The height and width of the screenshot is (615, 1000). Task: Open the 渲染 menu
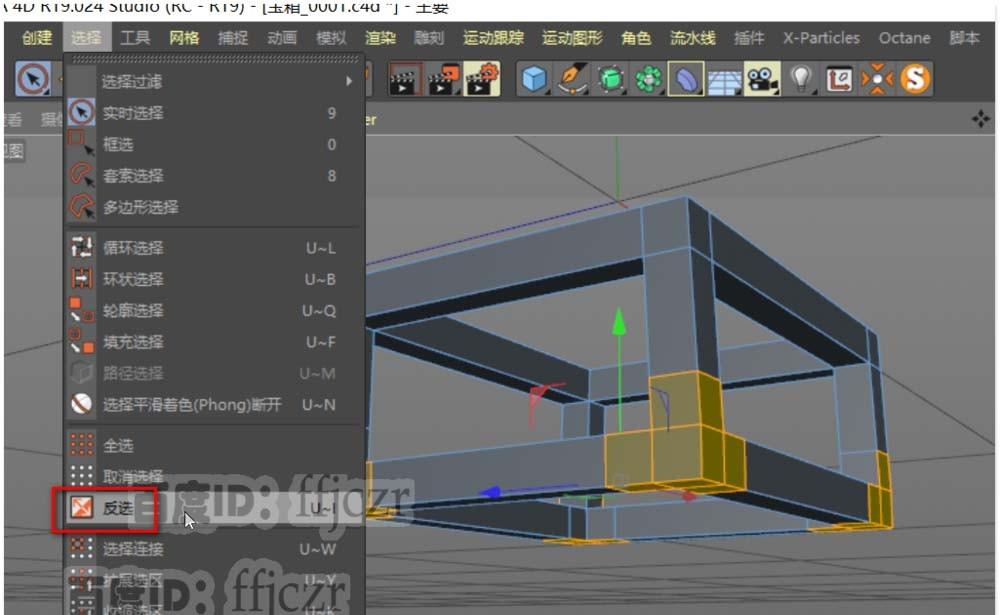point(381,38)
